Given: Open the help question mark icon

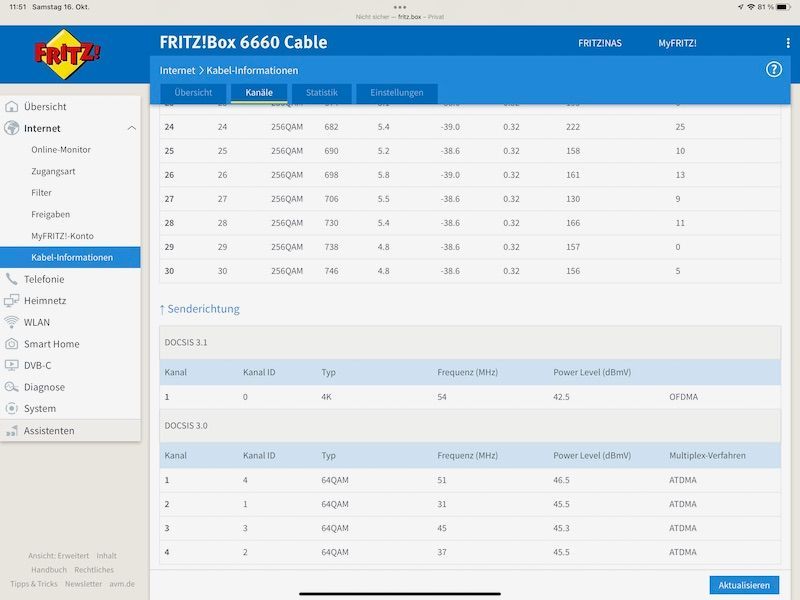Looking at the screenshot, I should [773, 69].
